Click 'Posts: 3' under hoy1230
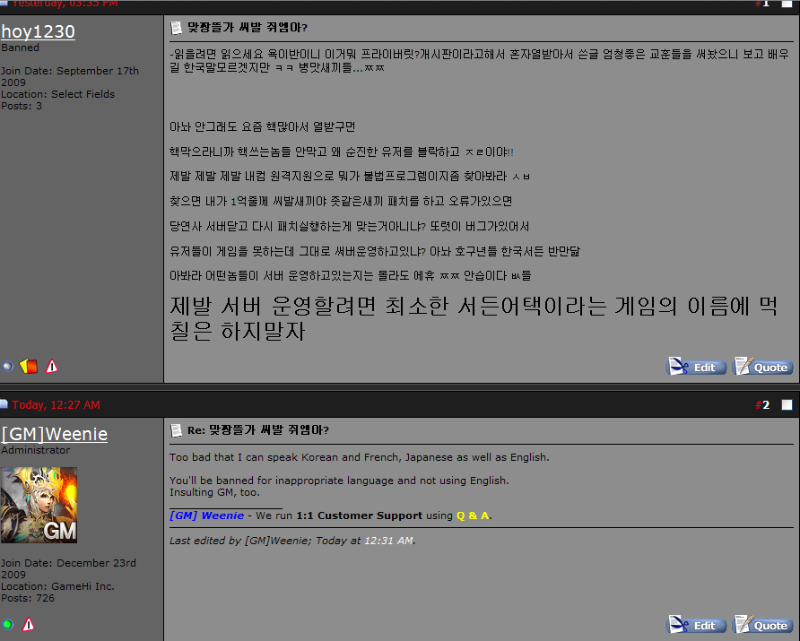The height and width of the screenshot is (641, 800). (21, 106)
